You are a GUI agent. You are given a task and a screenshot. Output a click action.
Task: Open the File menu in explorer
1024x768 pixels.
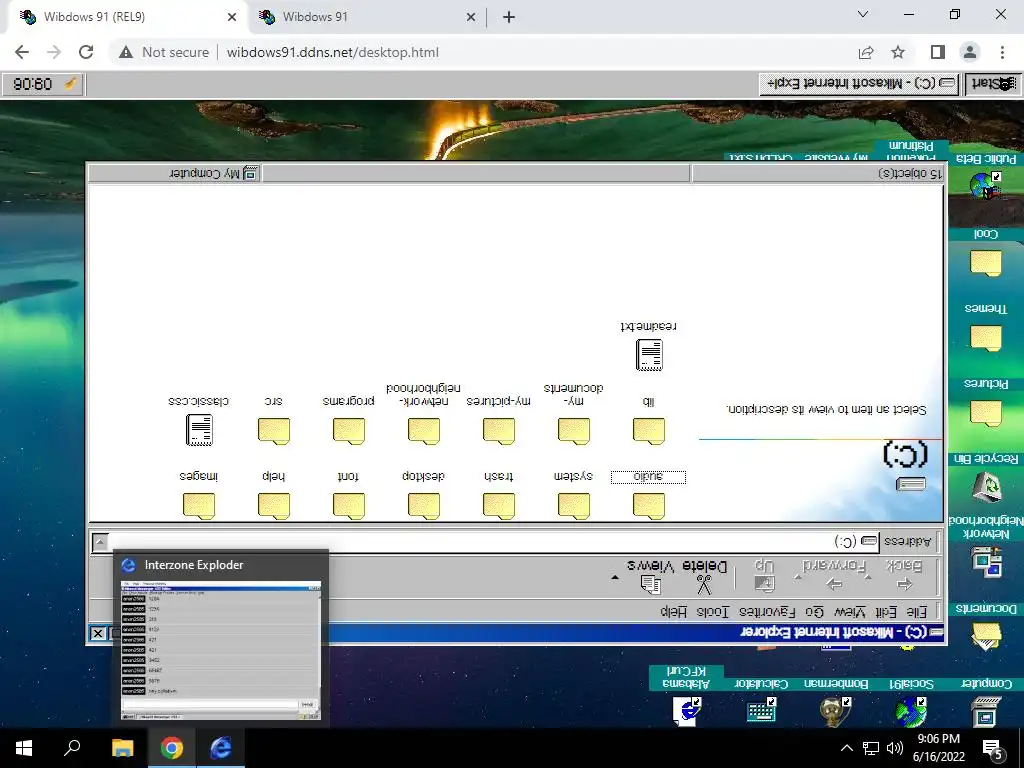point(917,612)
